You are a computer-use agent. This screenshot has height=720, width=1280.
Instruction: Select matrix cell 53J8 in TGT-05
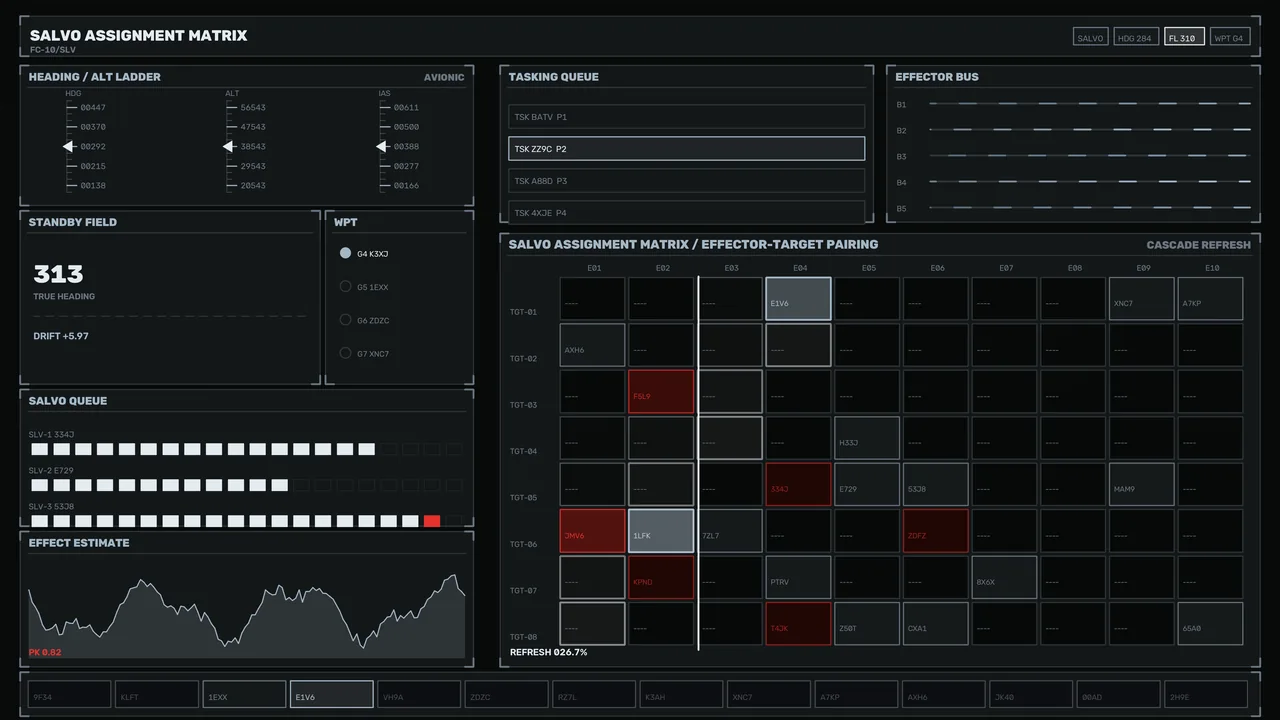pyautogui.click(x=935, y=484)
